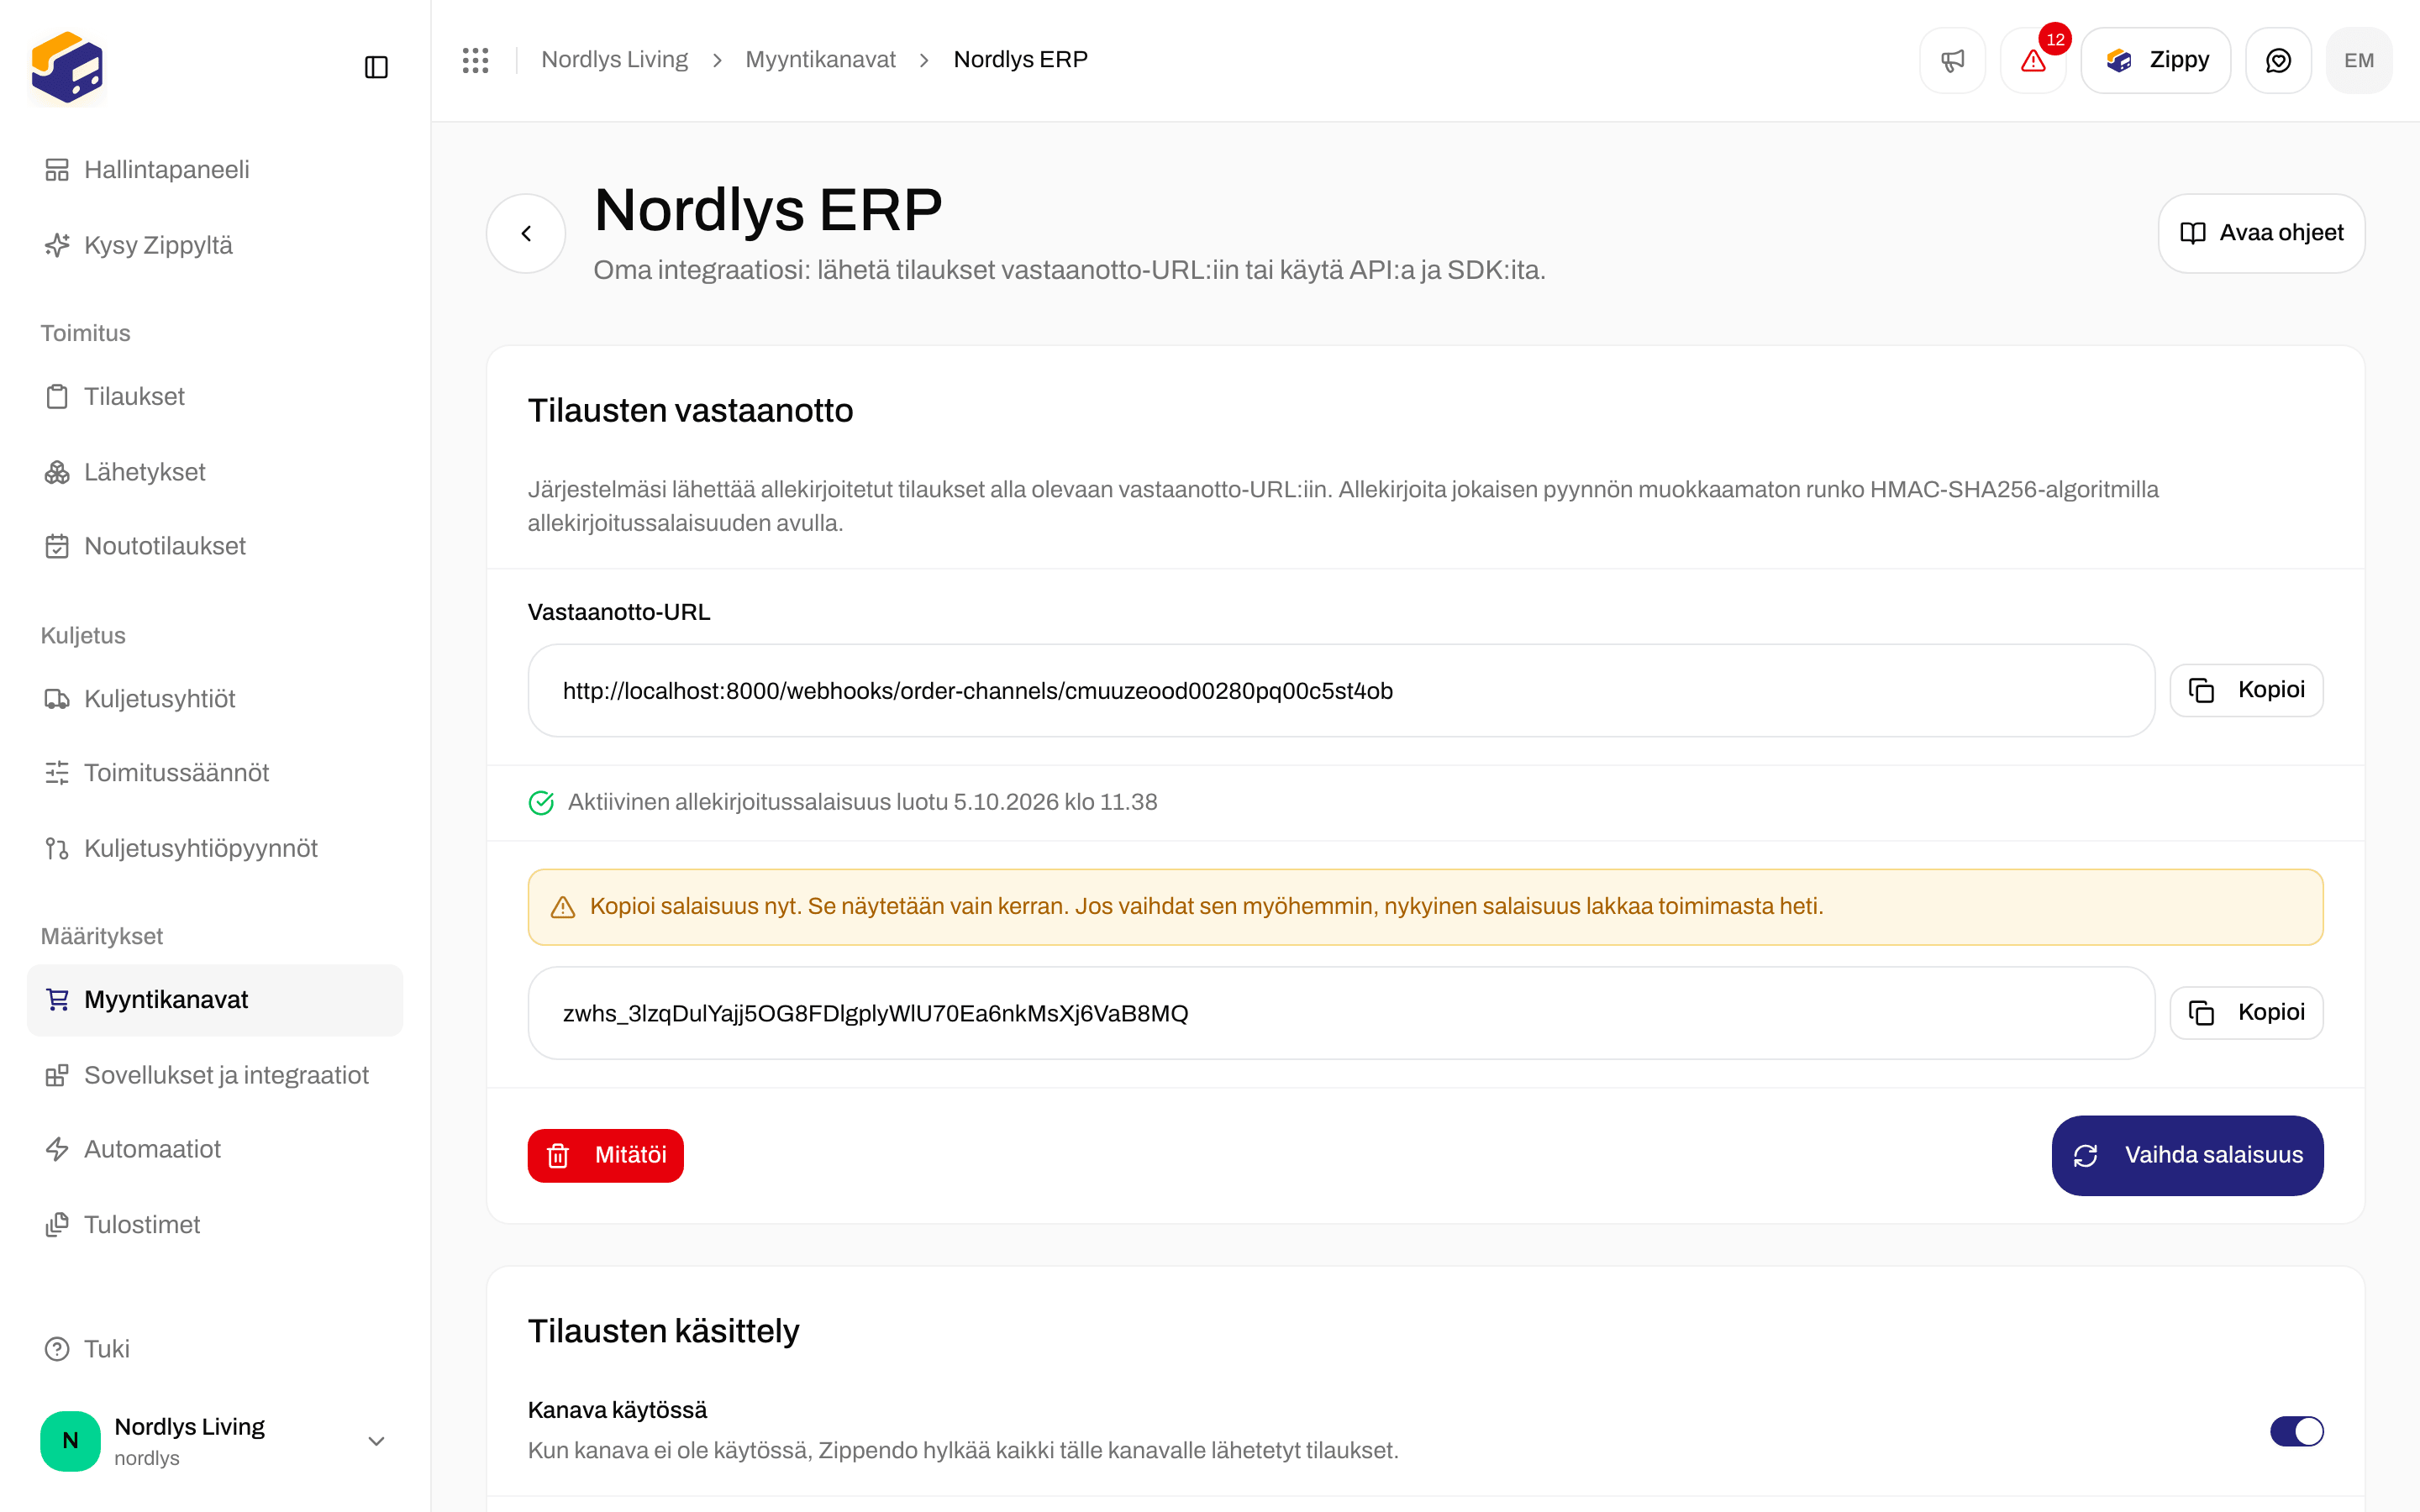
Task: Open alerts with 12 badge
Action: point(2033,60)
